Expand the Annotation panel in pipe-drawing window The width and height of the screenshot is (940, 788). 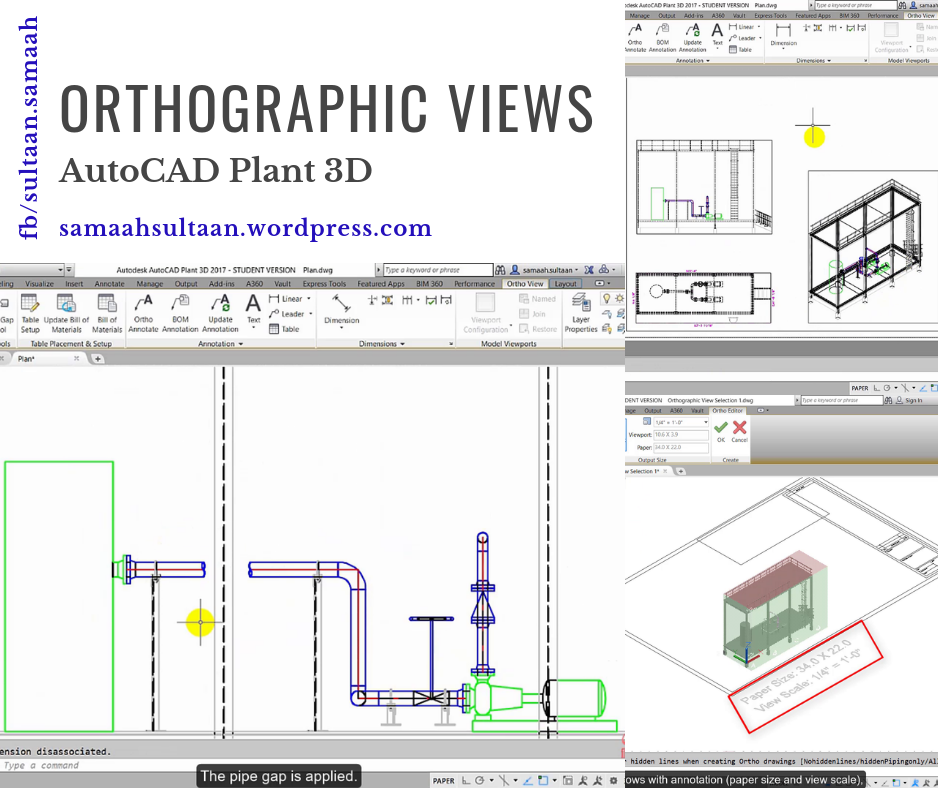click(221, 344)
